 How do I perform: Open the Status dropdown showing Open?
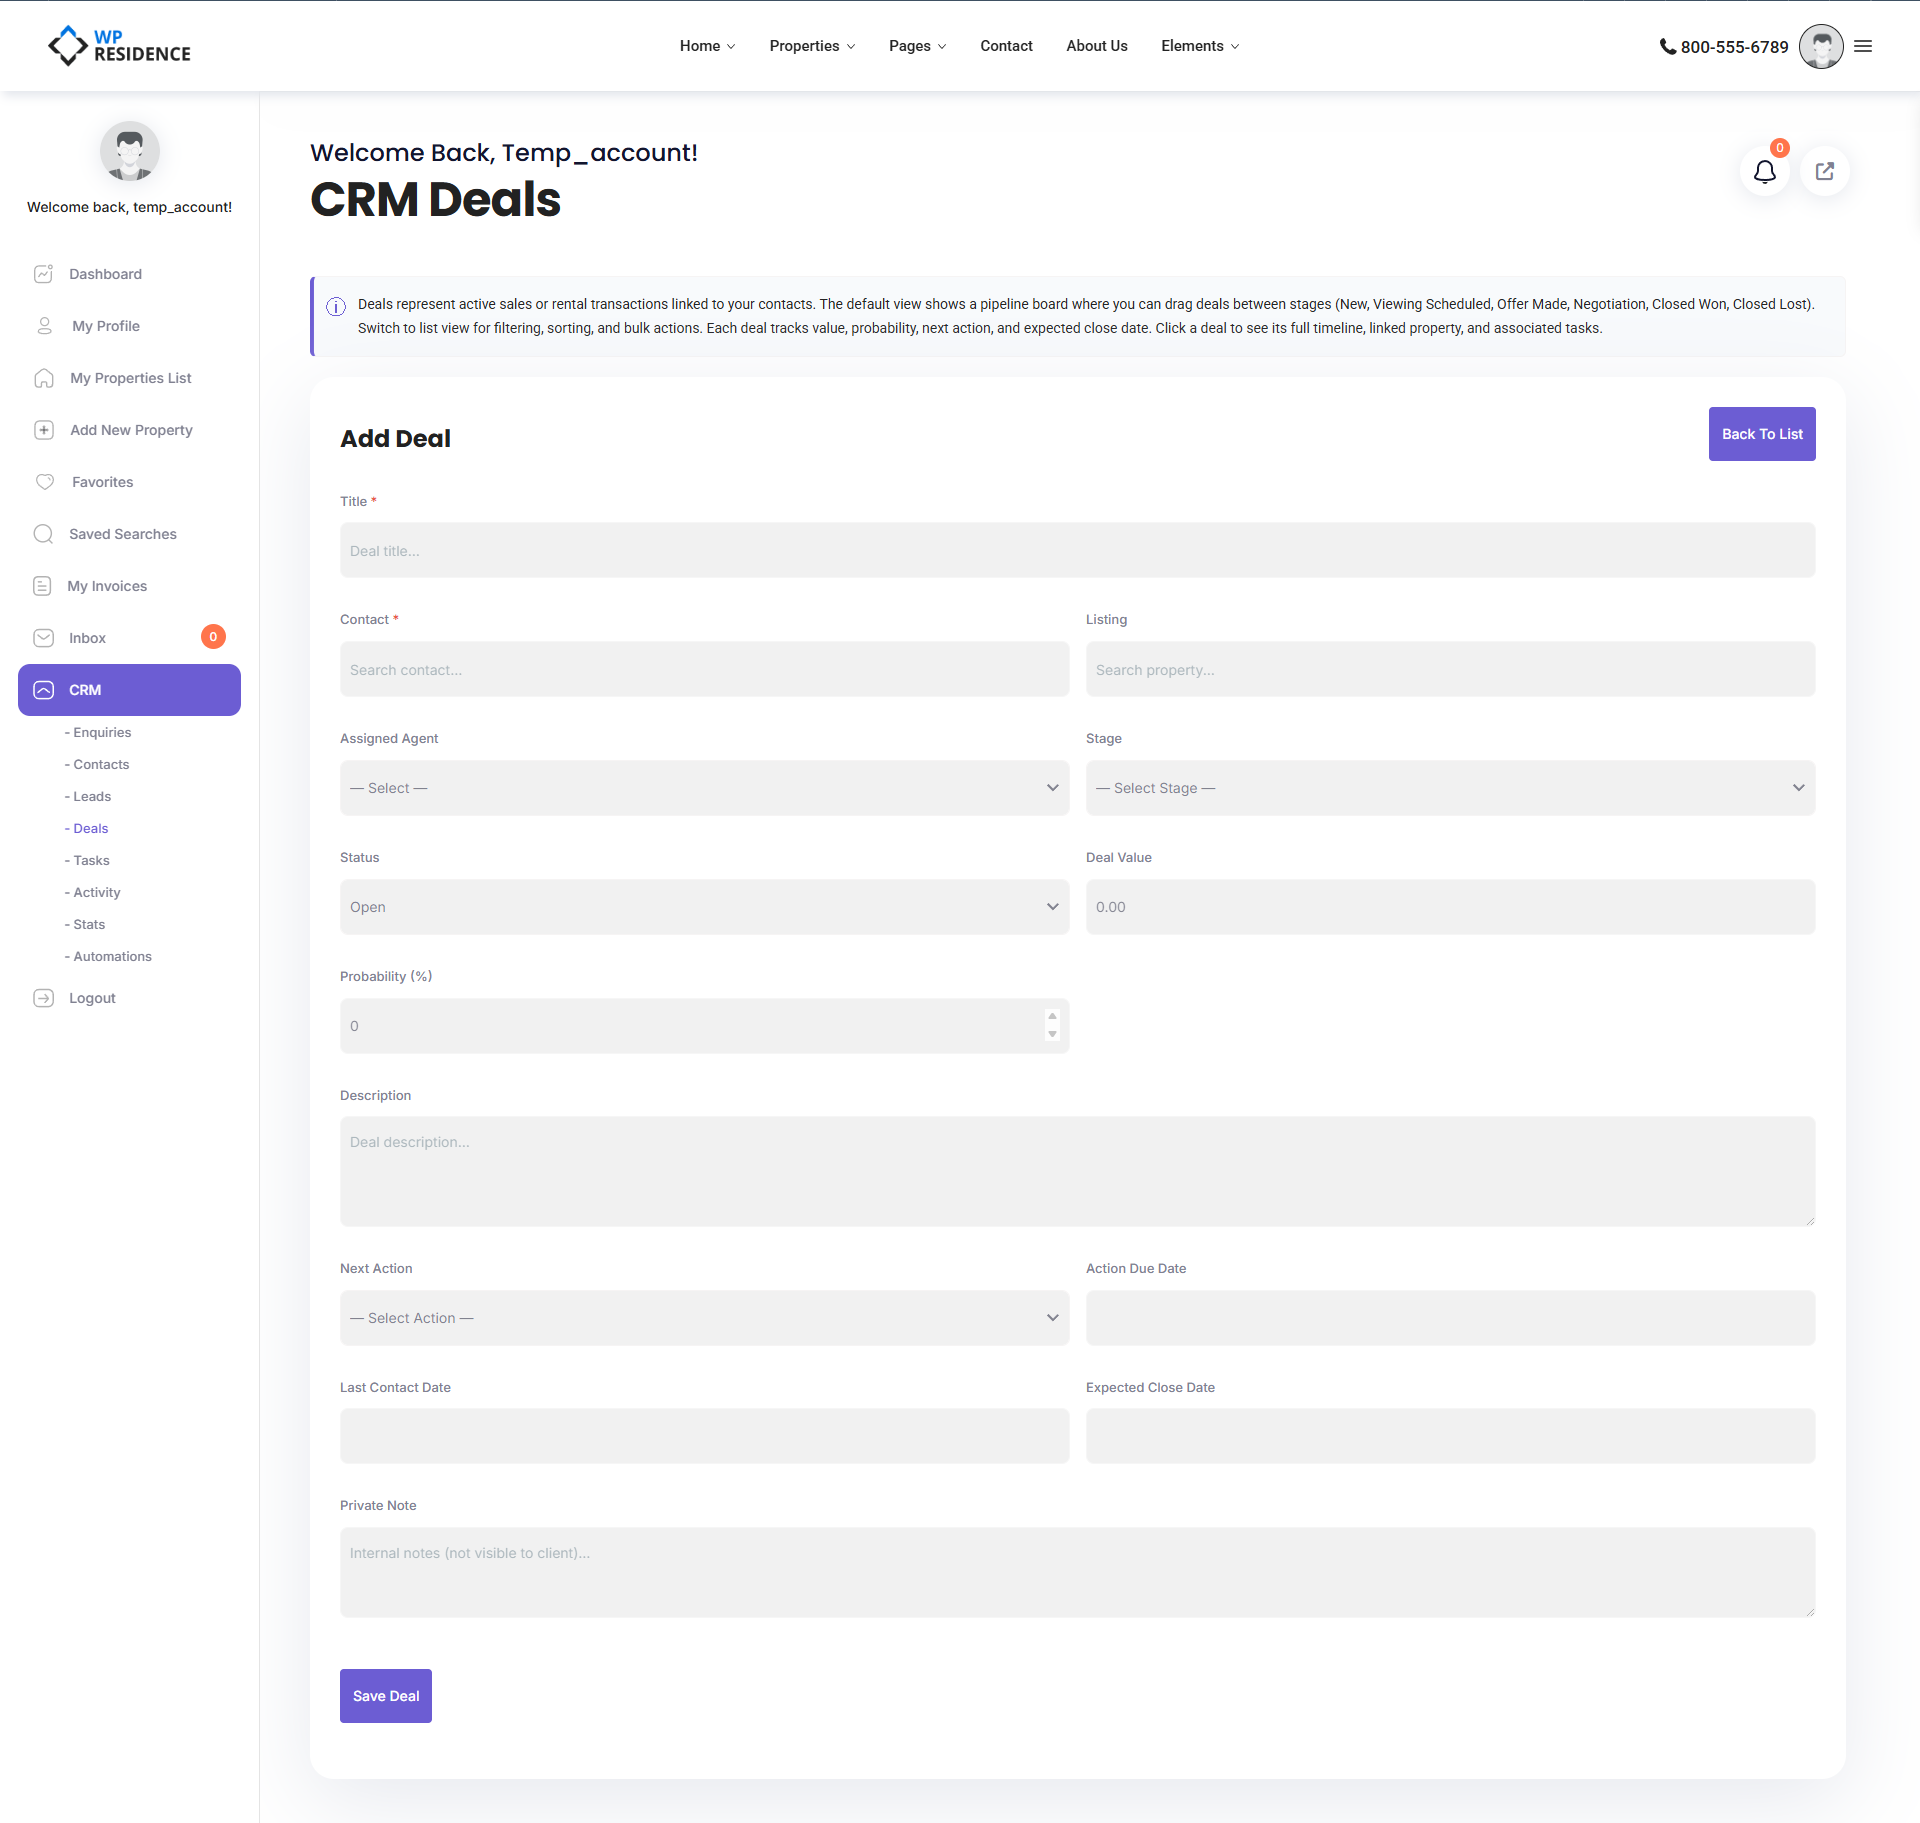[x=704, y=907]
